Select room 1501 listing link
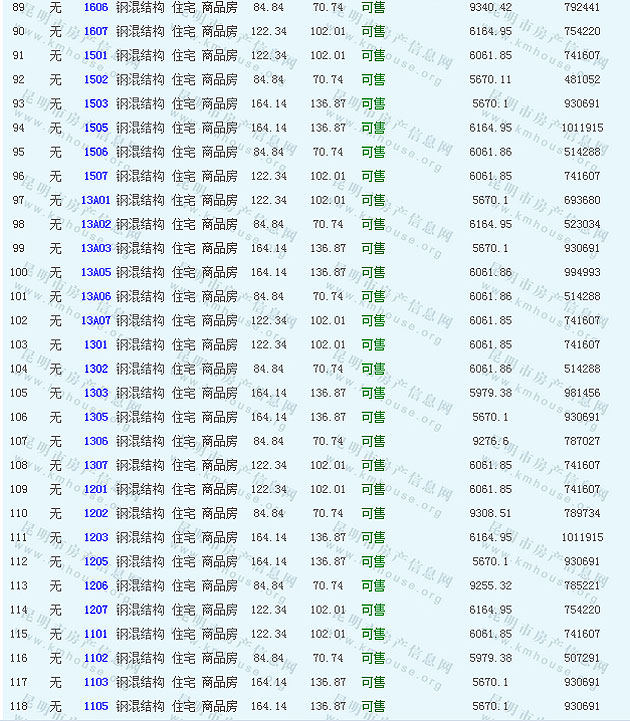The image size is (630, 721). (96, 55)
